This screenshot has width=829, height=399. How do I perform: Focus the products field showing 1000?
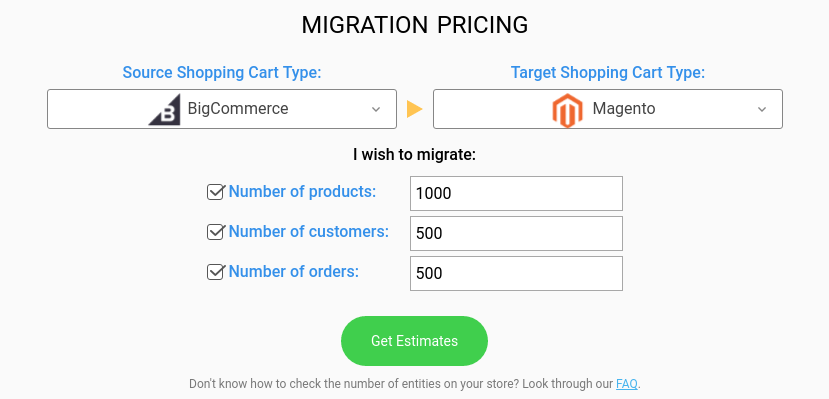click(x=516, y=193)
